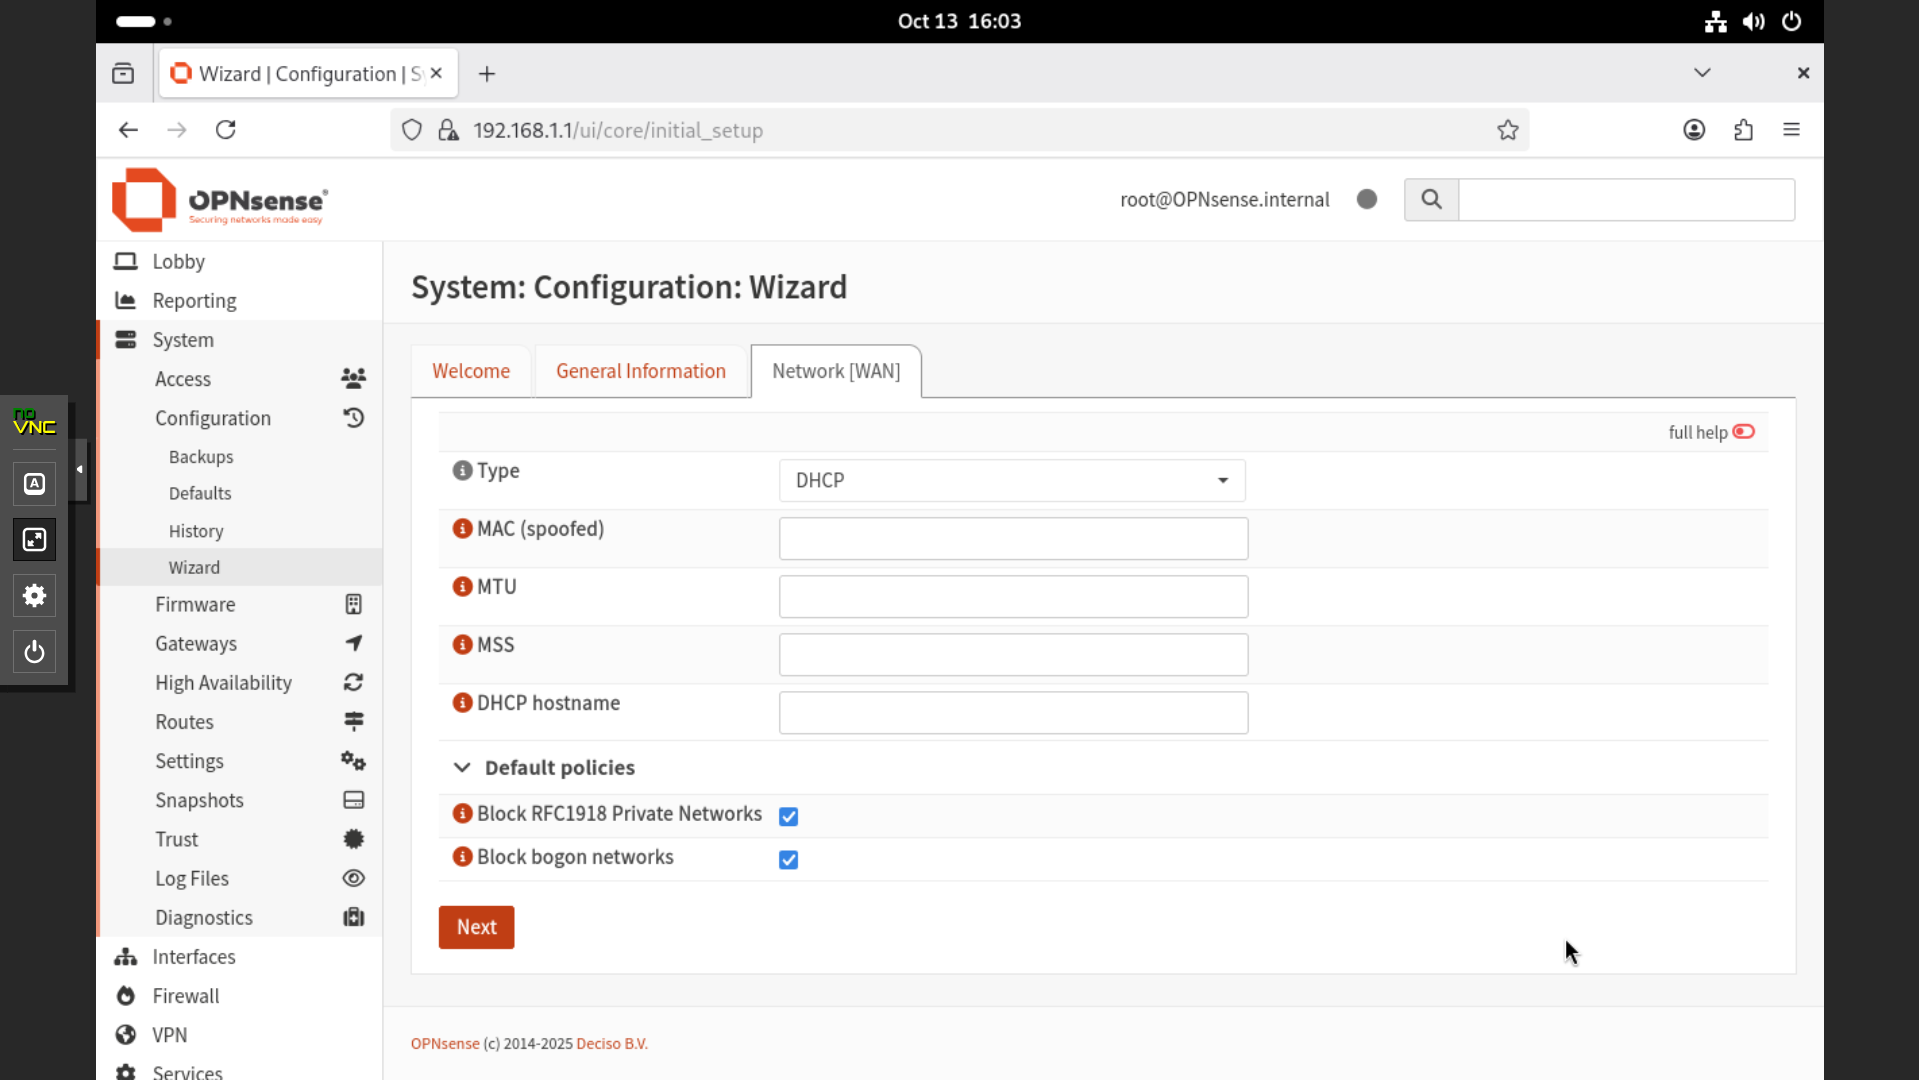The height and width of the screenshot is (1080, 1919).
Task: Click the MAC (spoofed) info icon
Action: pyautogui.click(x=462, y=529)
